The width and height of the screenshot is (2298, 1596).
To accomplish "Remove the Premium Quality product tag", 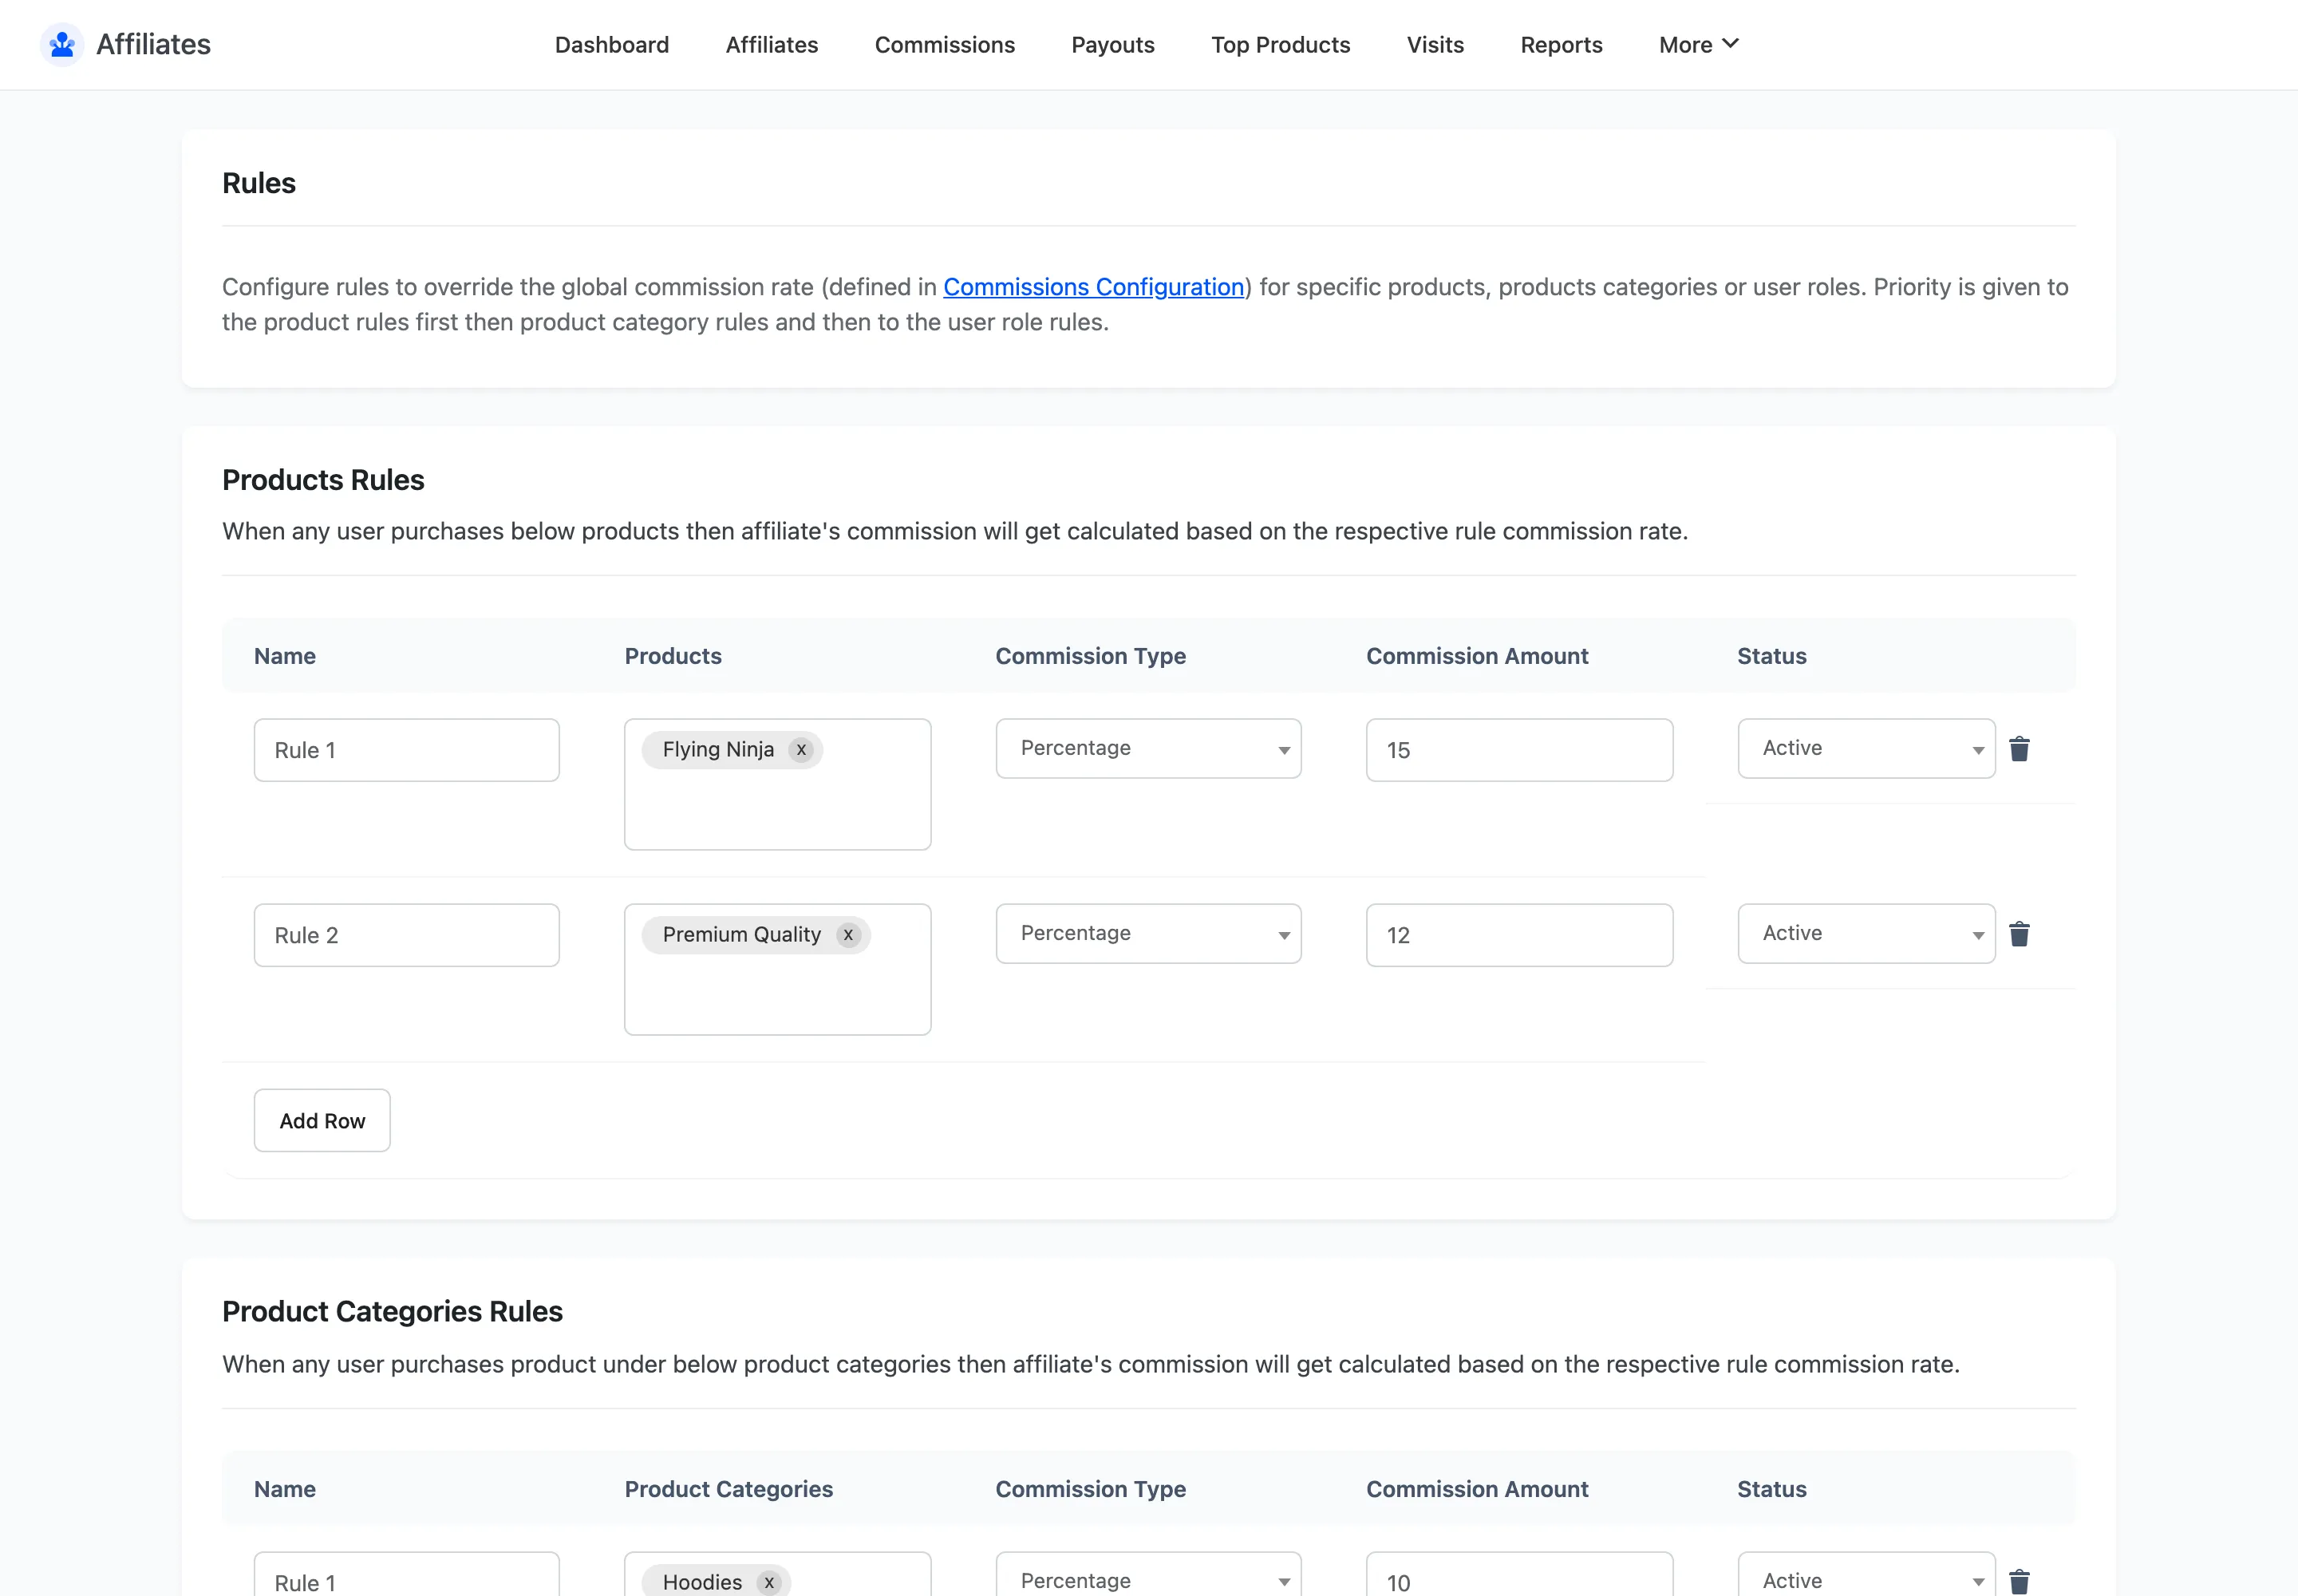I will pyautogui.click(x=848, y=934).
